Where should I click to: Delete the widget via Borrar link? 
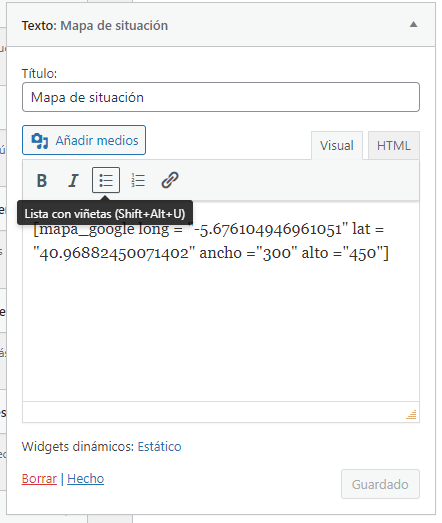coord(39,479)
